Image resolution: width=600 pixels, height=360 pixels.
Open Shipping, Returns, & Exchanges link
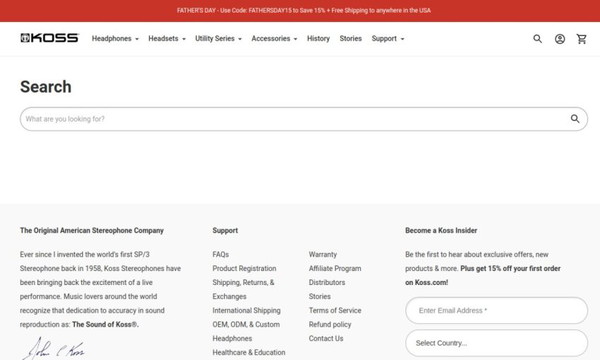[243, 289]
